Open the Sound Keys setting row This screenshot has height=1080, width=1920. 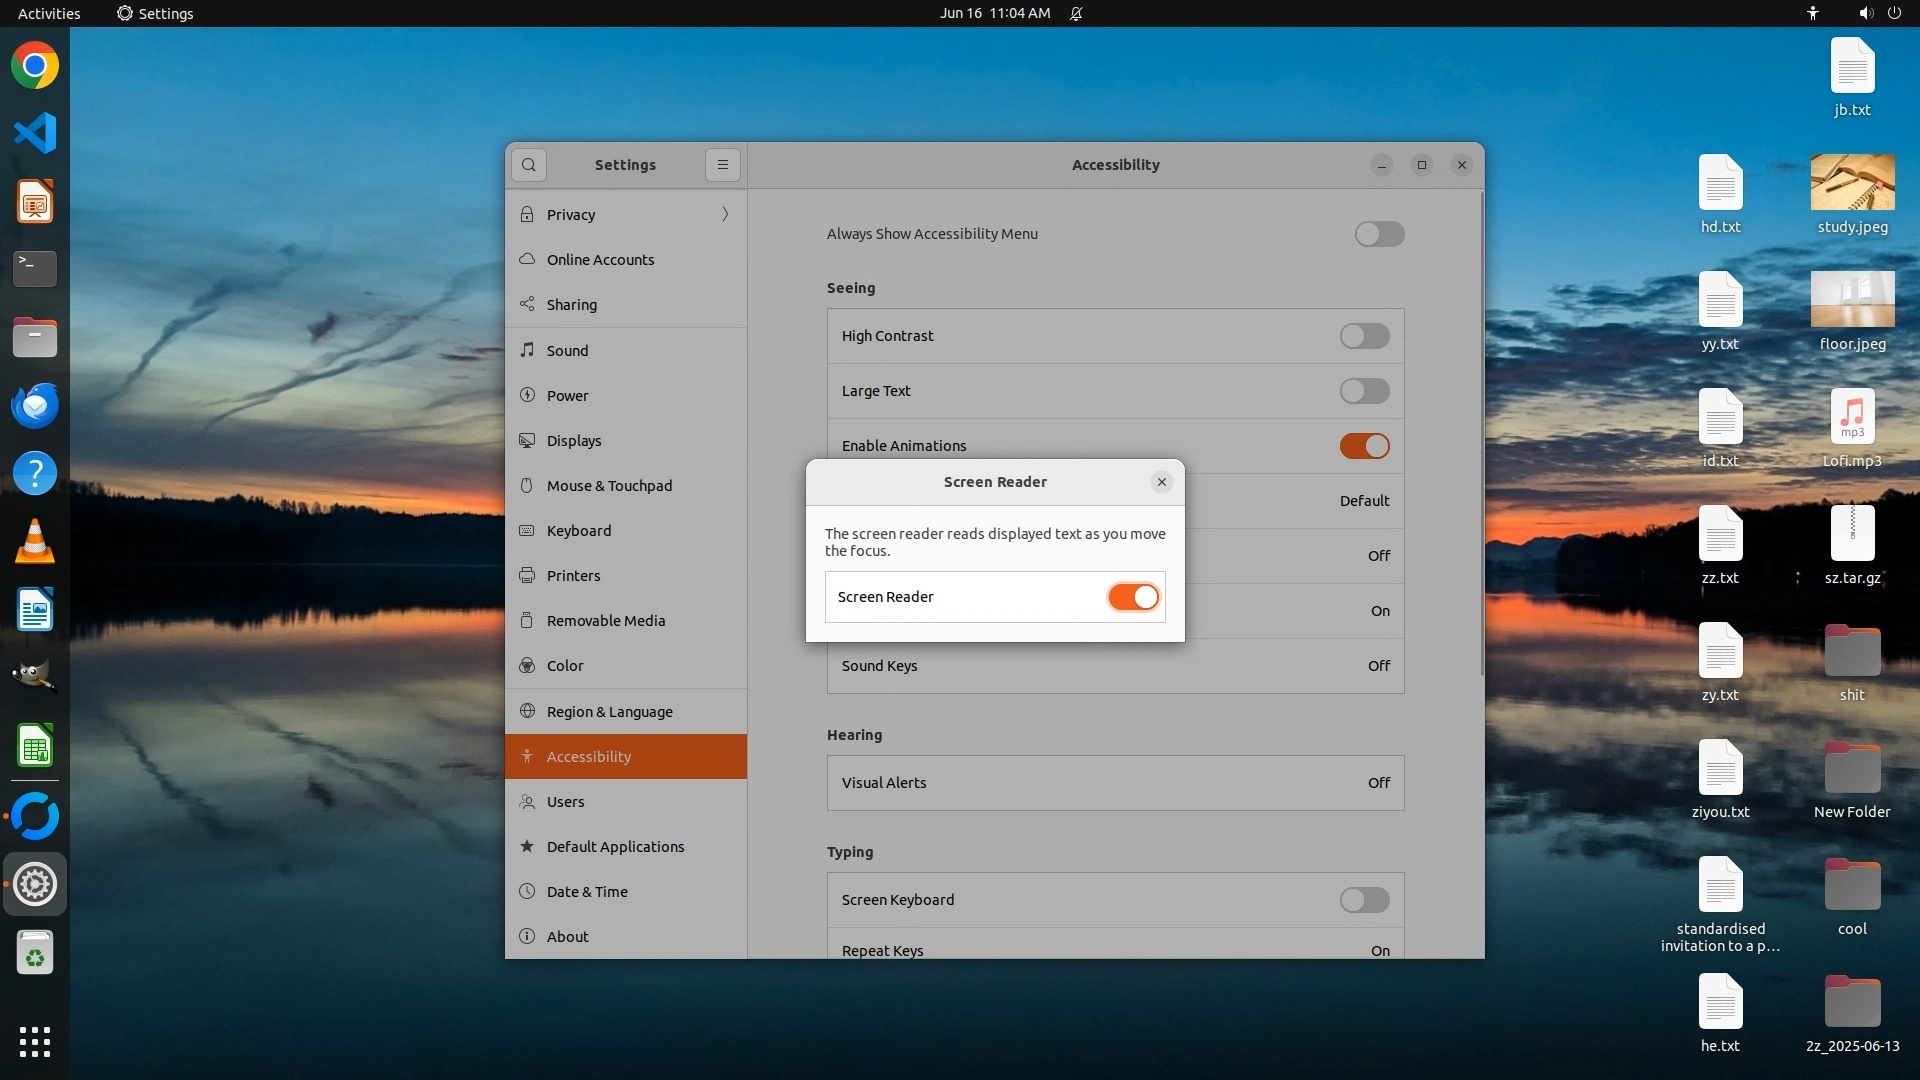pyautogui.click(x=1115, y=666)
